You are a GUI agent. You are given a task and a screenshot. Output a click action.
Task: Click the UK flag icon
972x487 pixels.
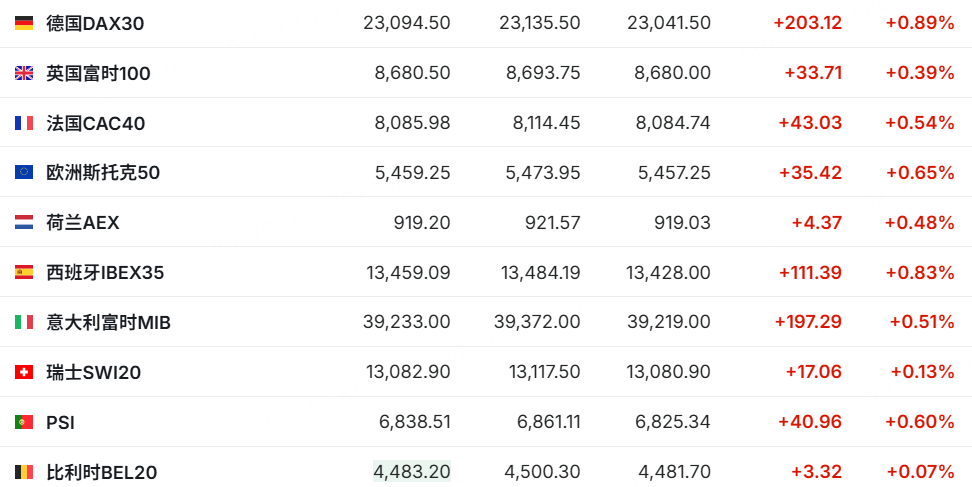(x=24, y=73)
